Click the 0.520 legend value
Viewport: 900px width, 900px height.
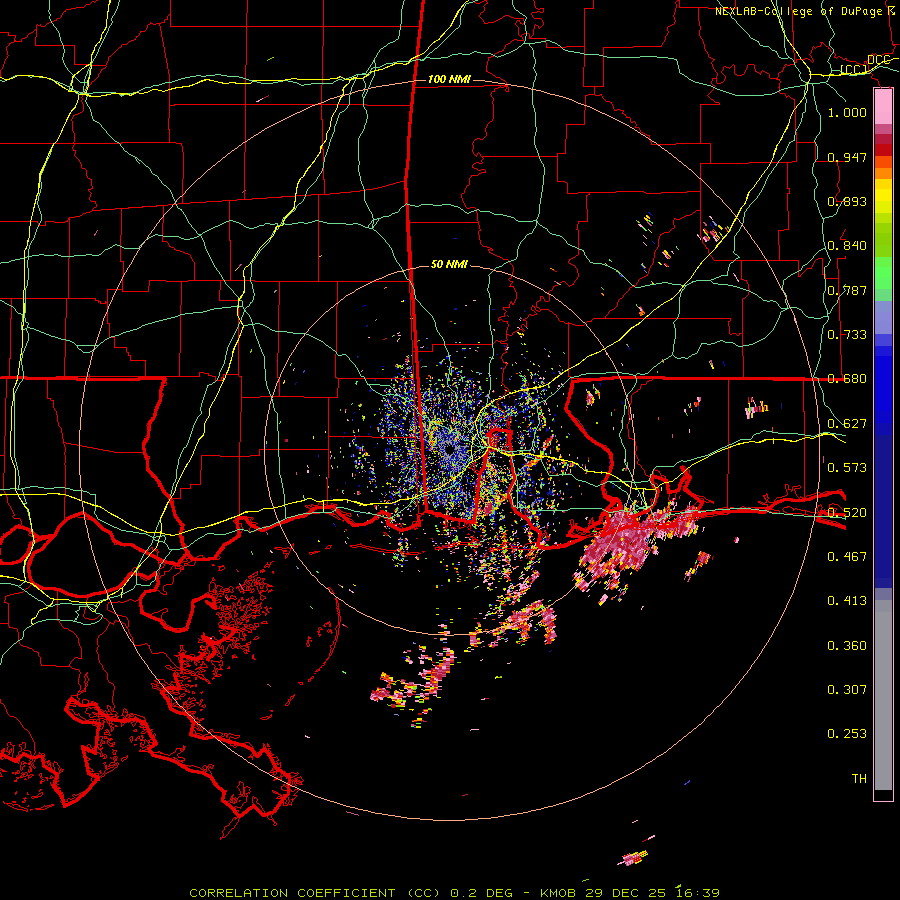847,512
